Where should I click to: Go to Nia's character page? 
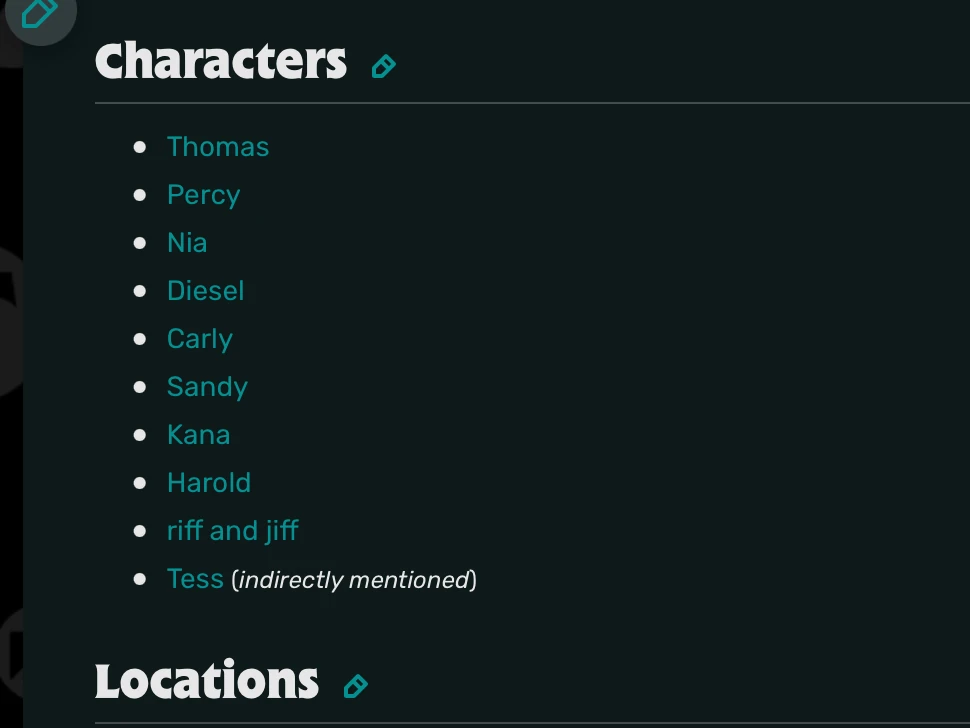pyautogui.click(x=187, y=243)
